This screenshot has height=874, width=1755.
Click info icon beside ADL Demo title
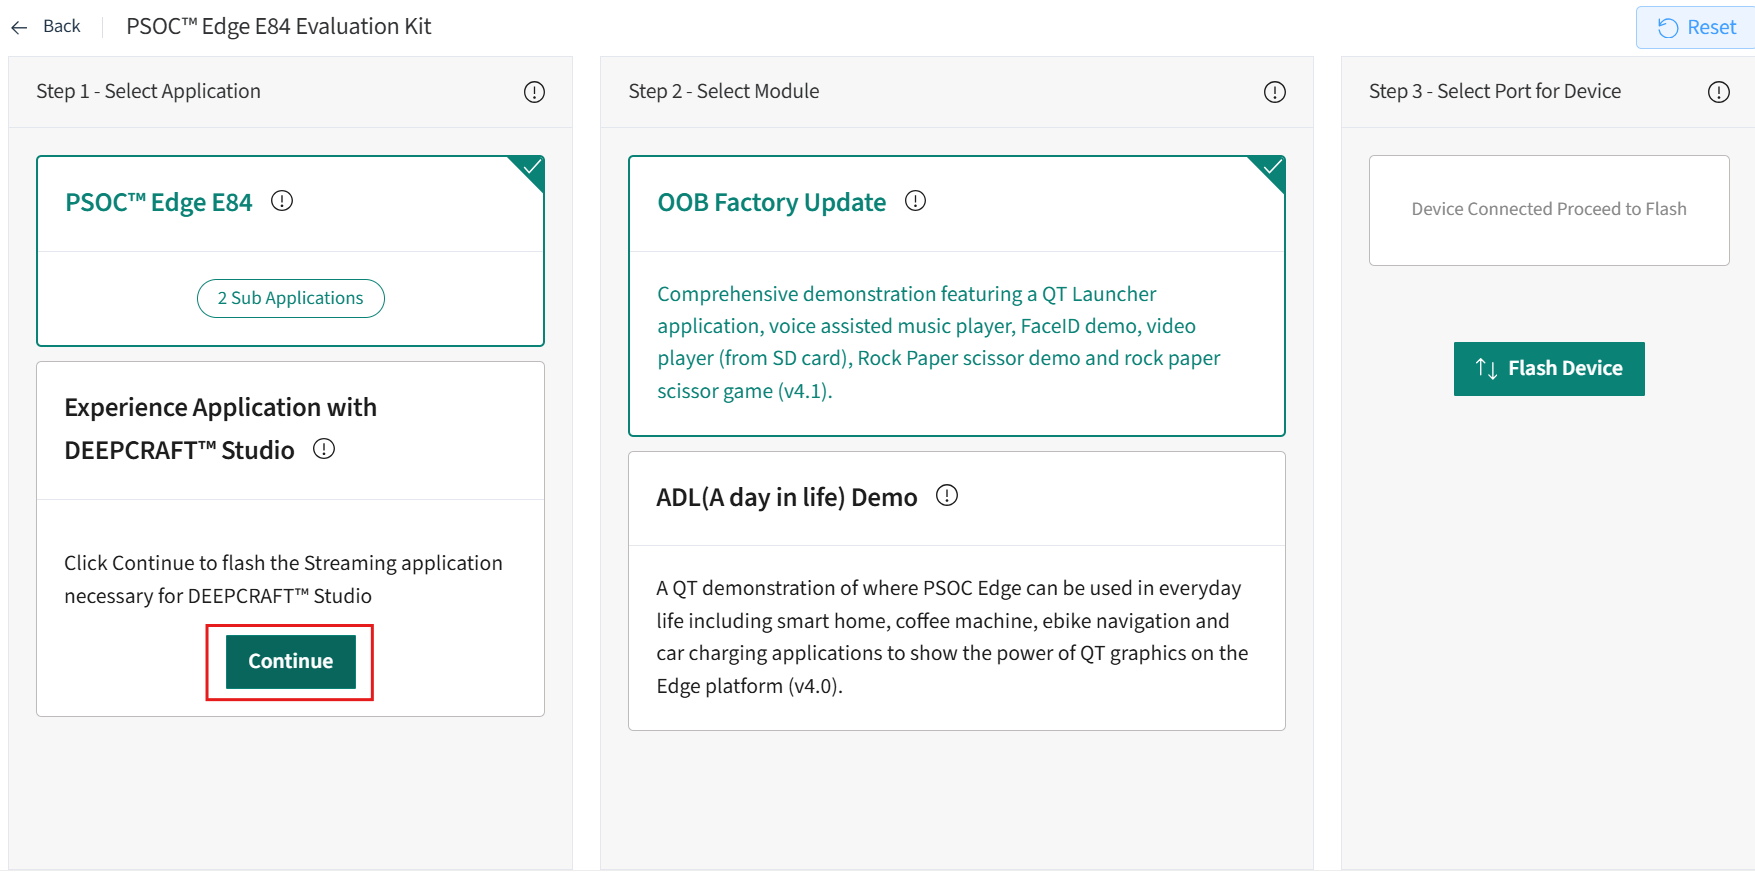[946, 496]
